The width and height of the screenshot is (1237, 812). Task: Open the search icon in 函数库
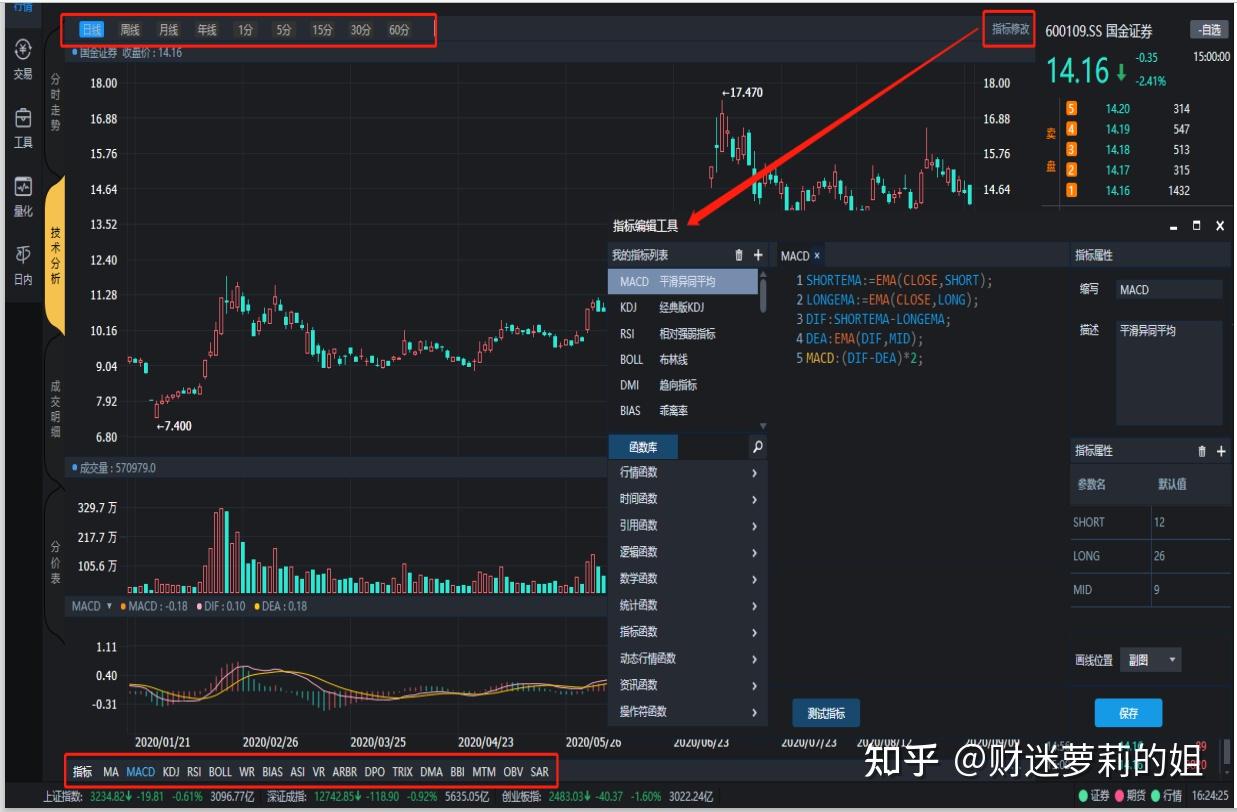tap(757, 446)
